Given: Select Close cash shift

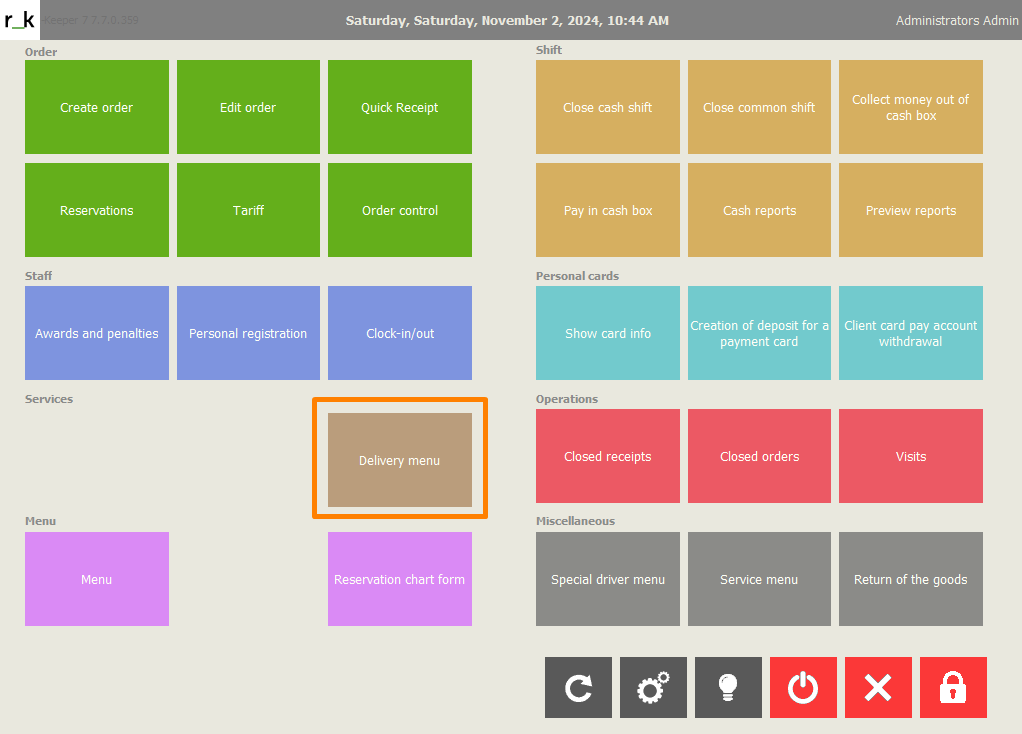Looking at the screenshot, I should point(608,107).
